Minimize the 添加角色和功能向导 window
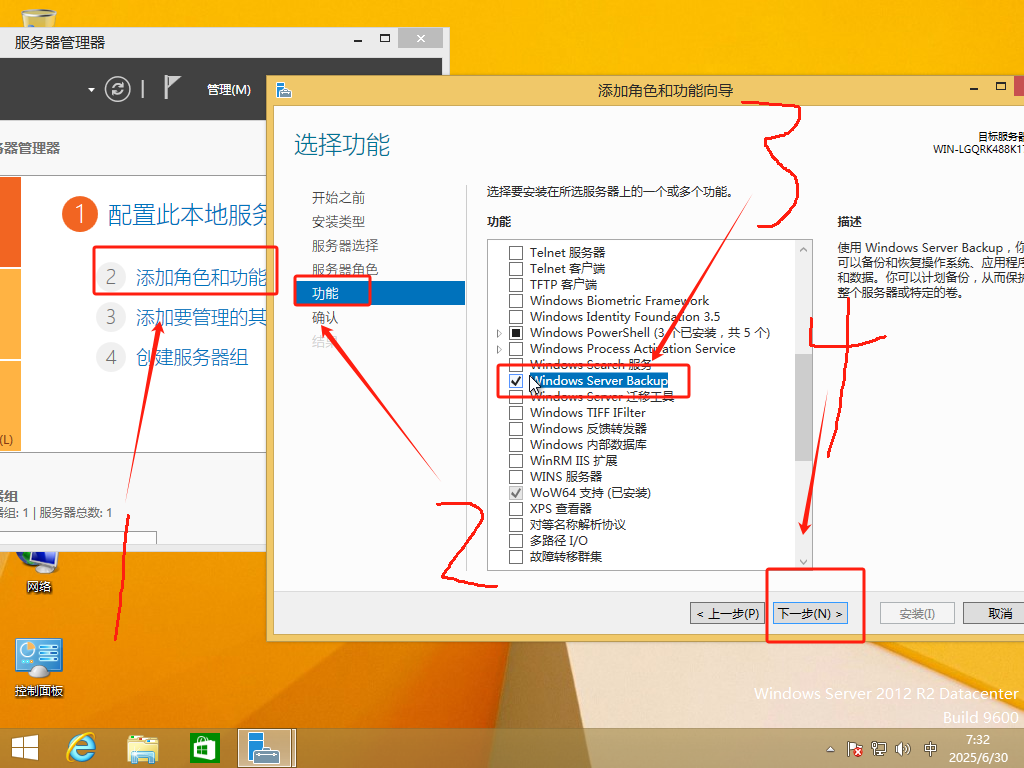 pos(974,88)
